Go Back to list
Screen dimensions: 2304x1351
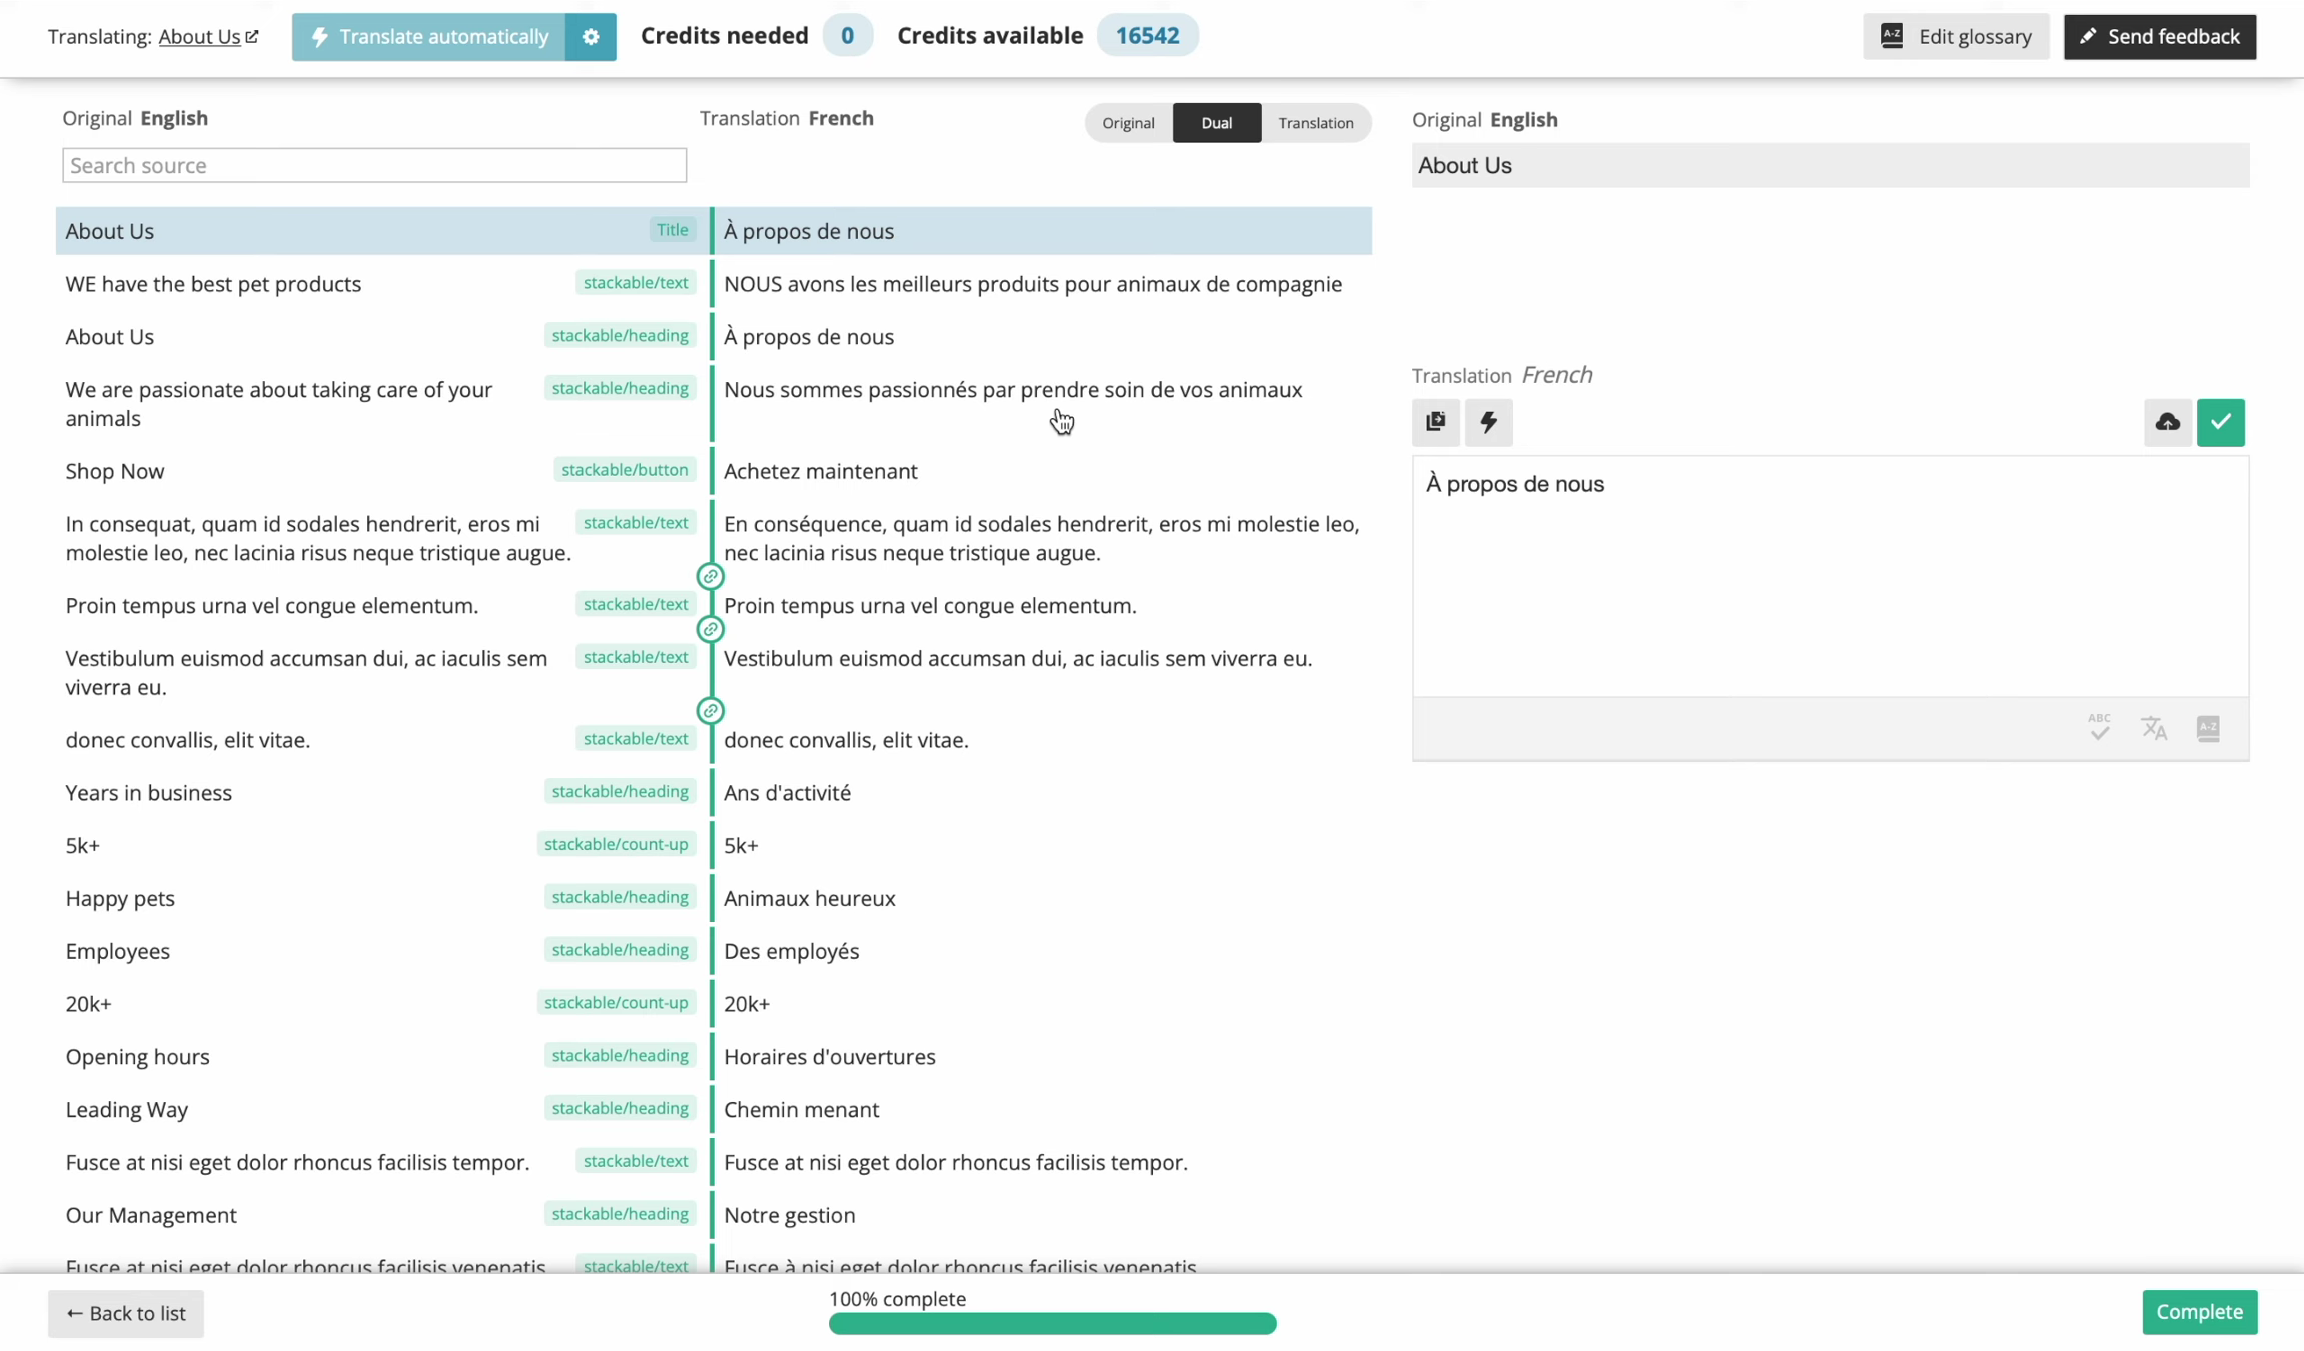(x=125, y=1313)
